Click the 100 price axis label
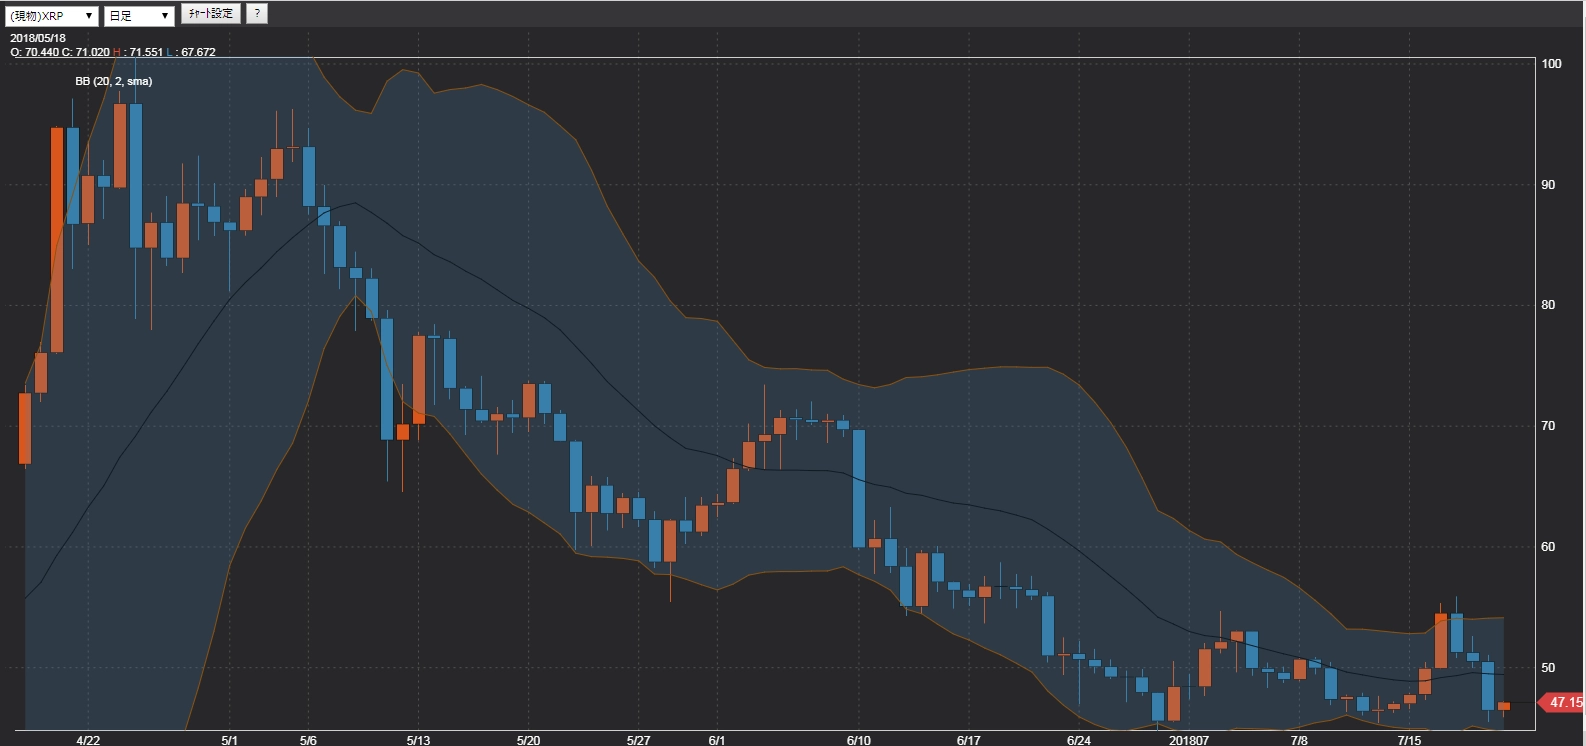Viewport: 1586px width, 746px height. pyautogui.click(x=1551, y=64)
